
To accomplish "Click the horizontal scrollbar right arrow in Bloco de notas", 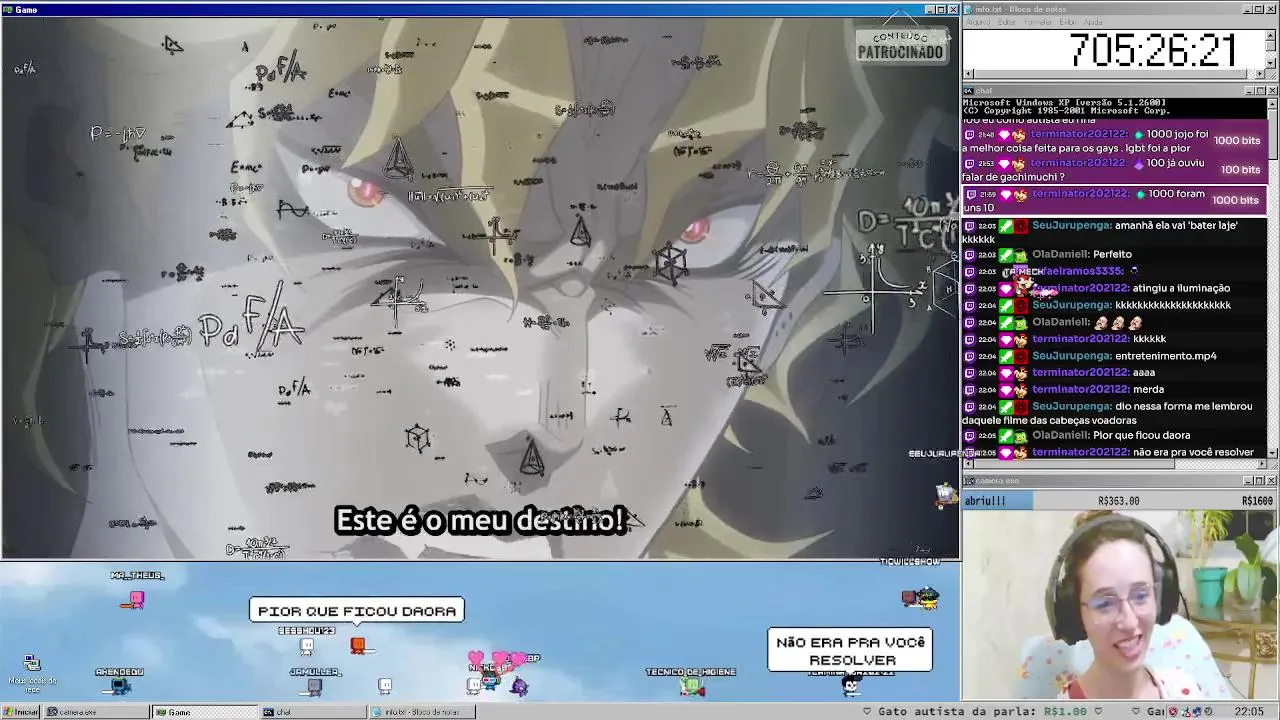I will tap(1261, 74).
